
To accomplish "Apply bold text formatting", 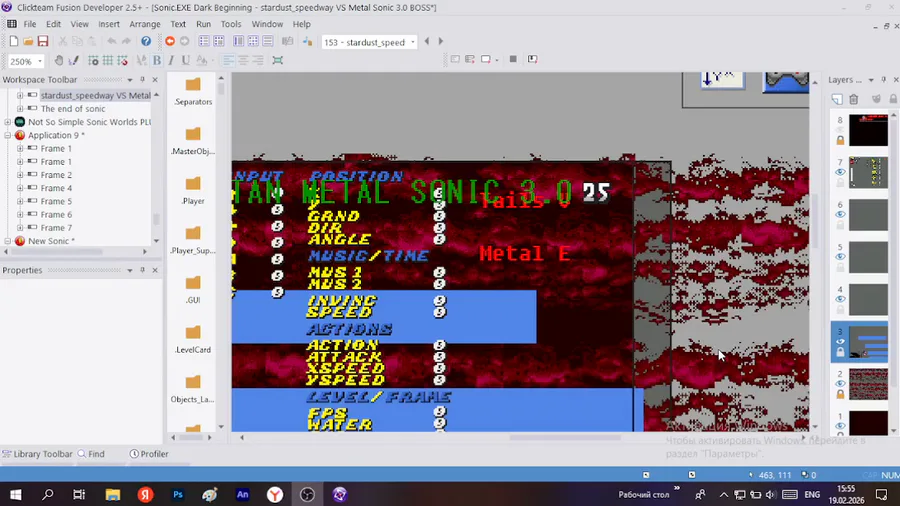I will (157, 60).
